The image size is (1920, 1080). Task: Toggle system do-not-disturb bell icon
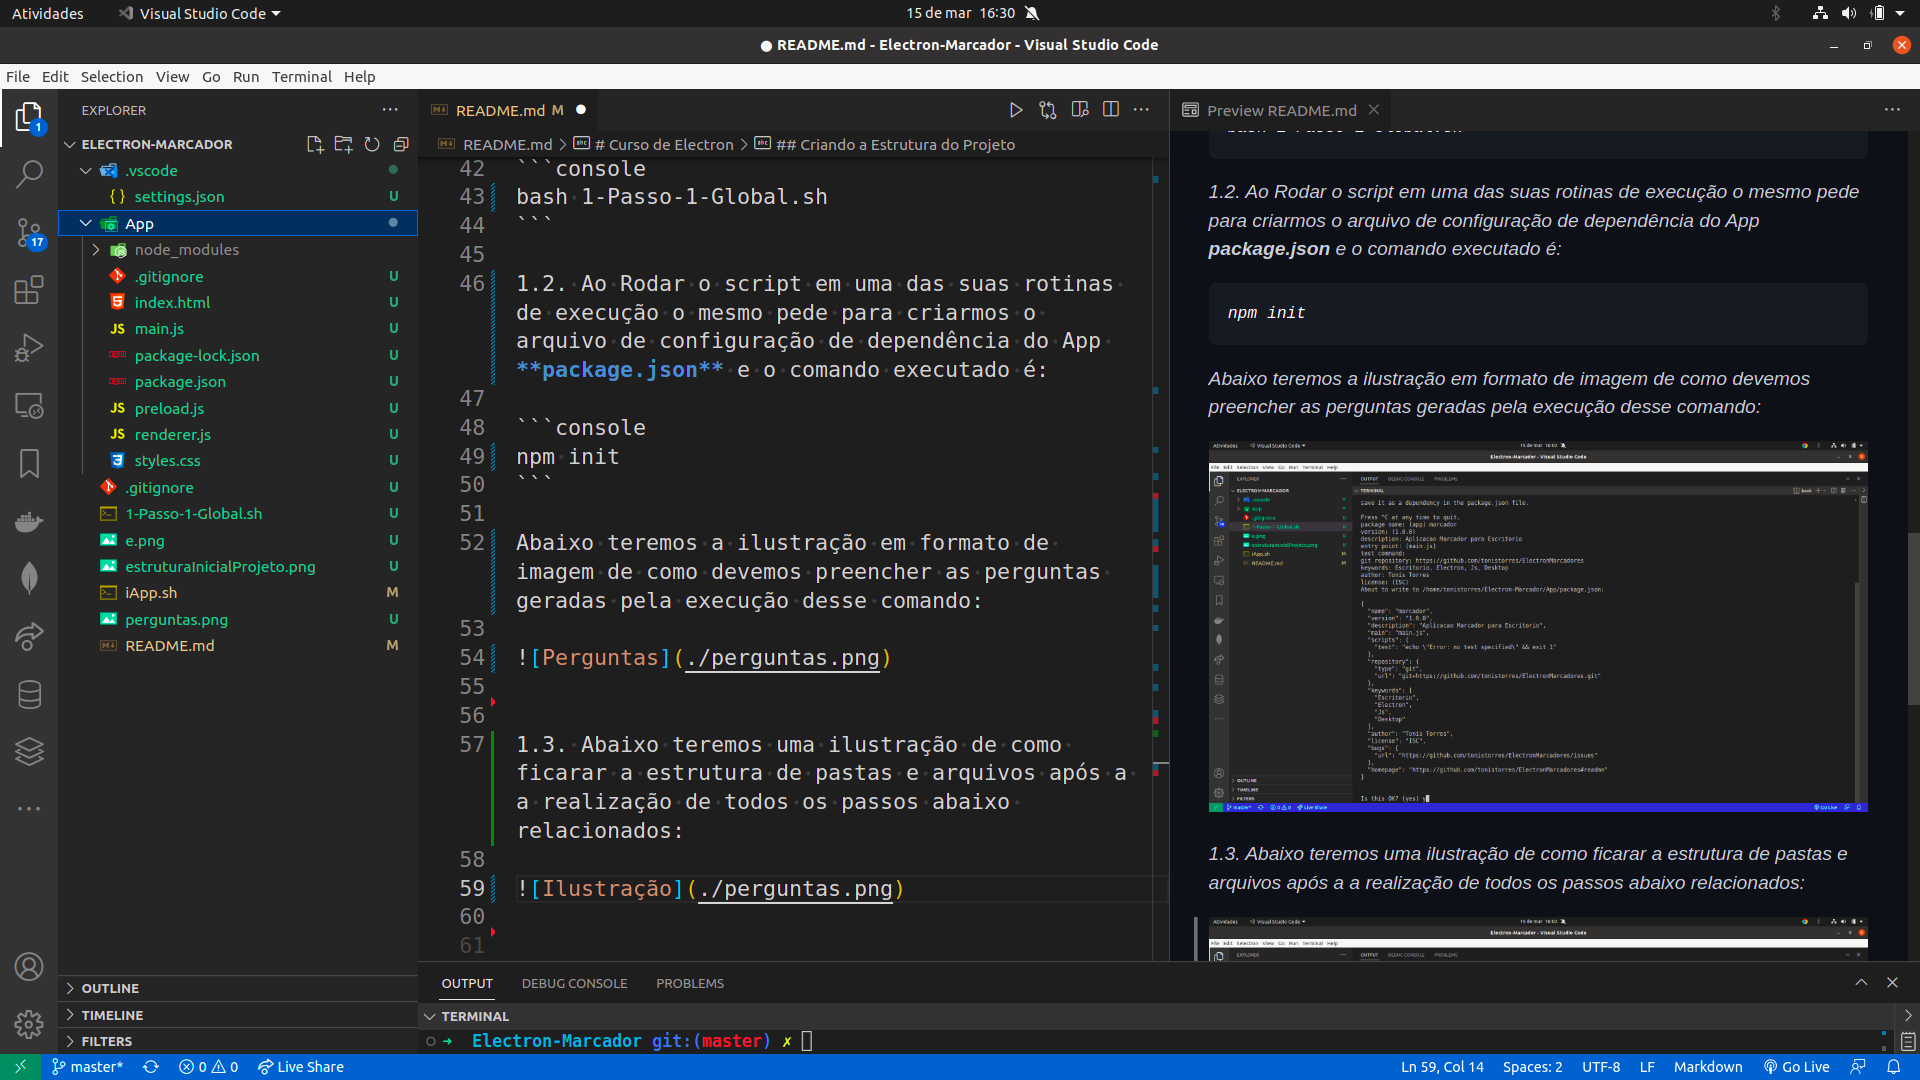1032,13
